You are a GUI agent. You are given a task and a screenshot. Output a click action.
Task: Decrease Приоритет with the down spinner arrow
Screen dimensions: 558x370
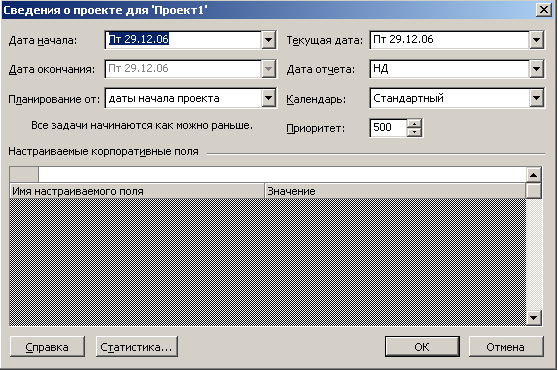click(x=414, y=132)
